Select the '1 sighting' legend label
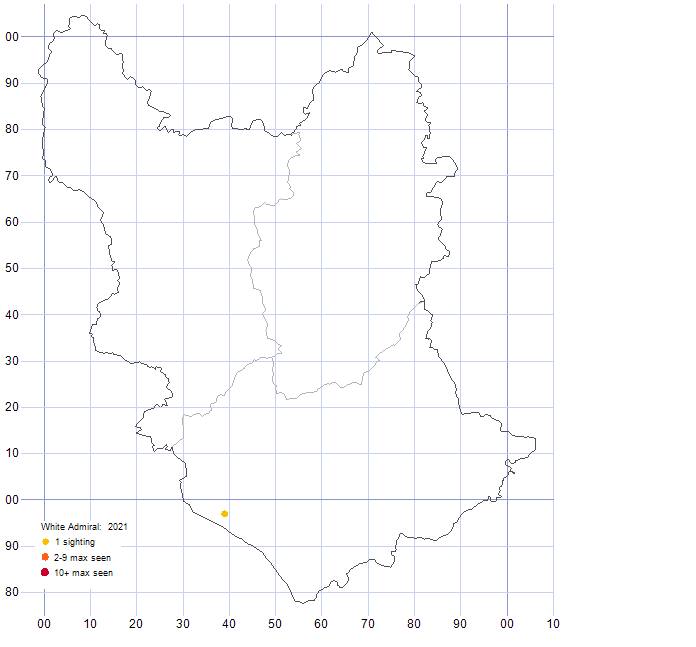Image resolution: width=696 pixels, height=647 pixels. [x=75, y=542]
